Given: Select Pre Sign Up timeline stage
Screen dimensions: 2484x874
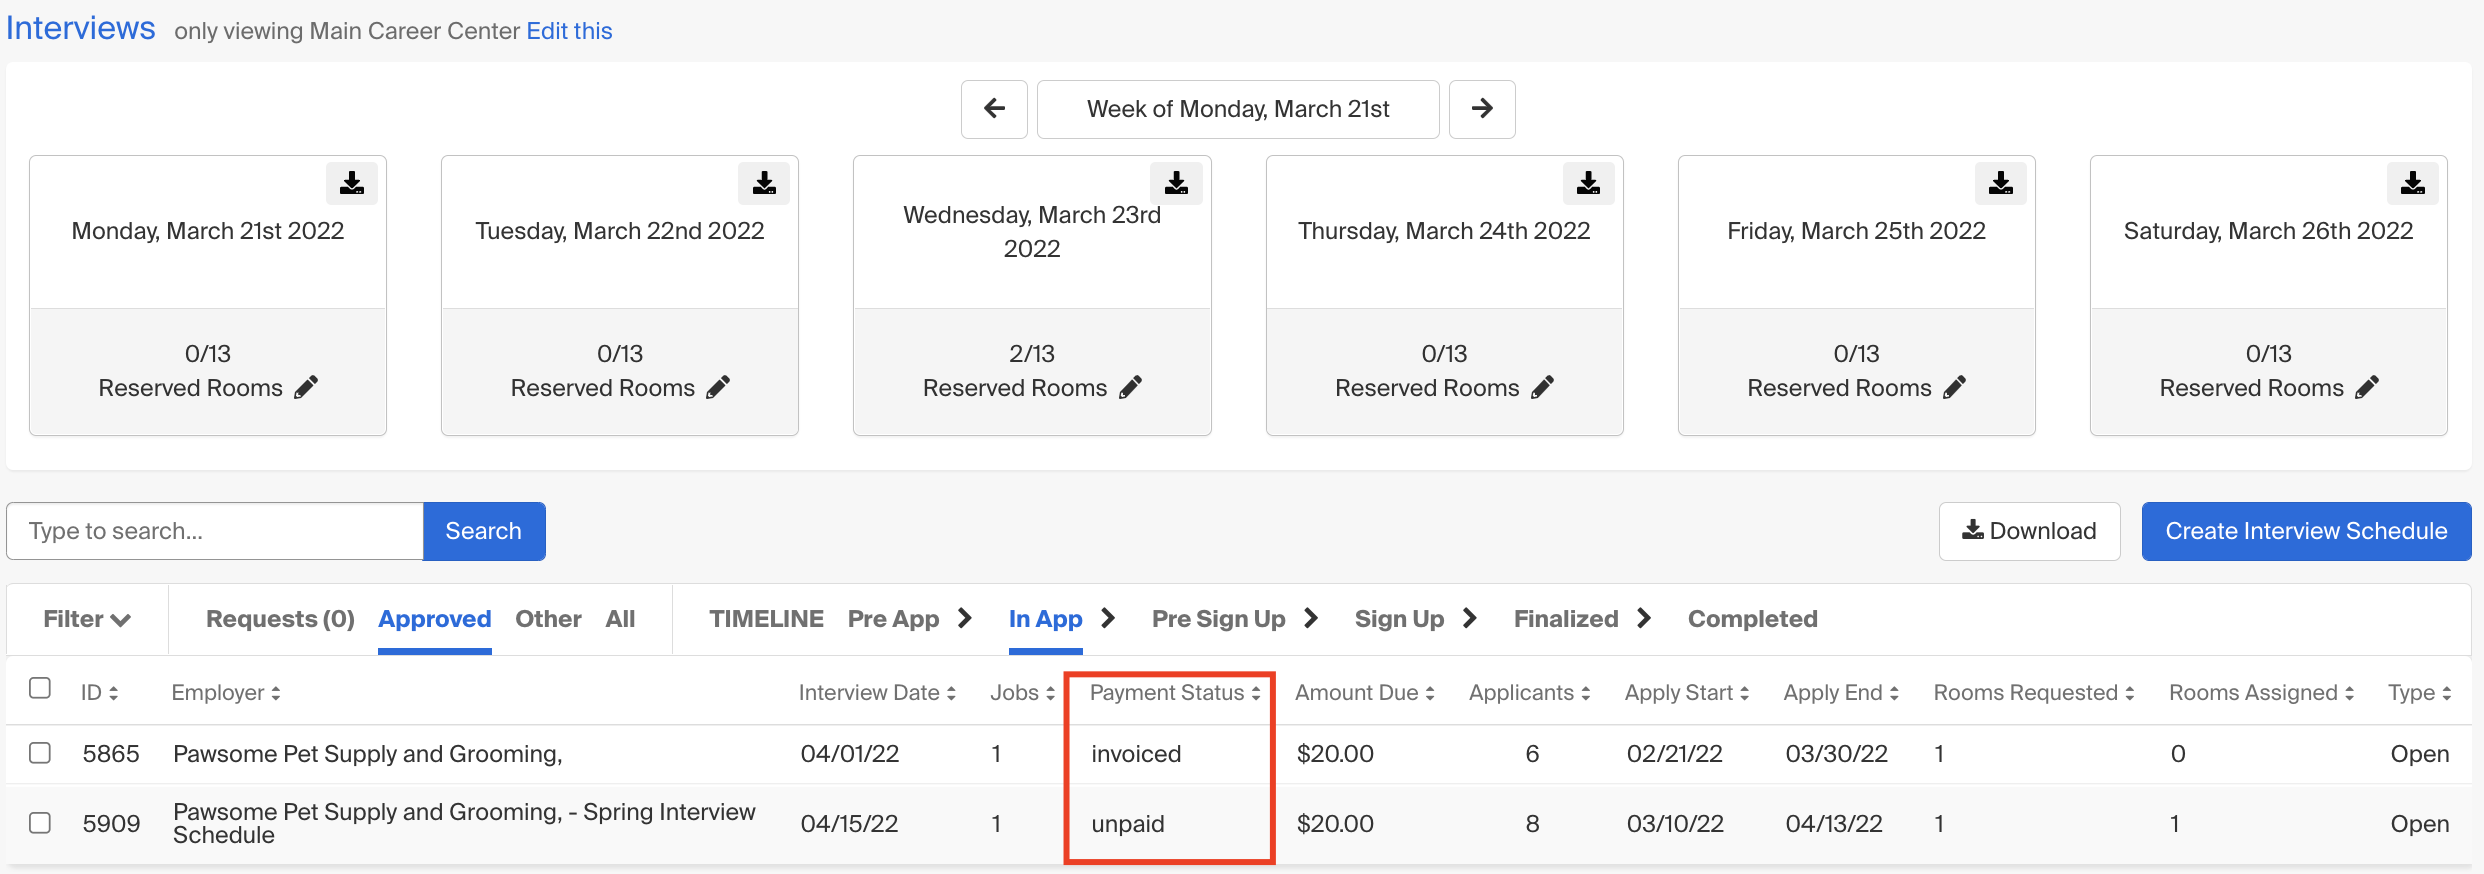Looking at the screenshot, I should click(x=1218, y=619).
